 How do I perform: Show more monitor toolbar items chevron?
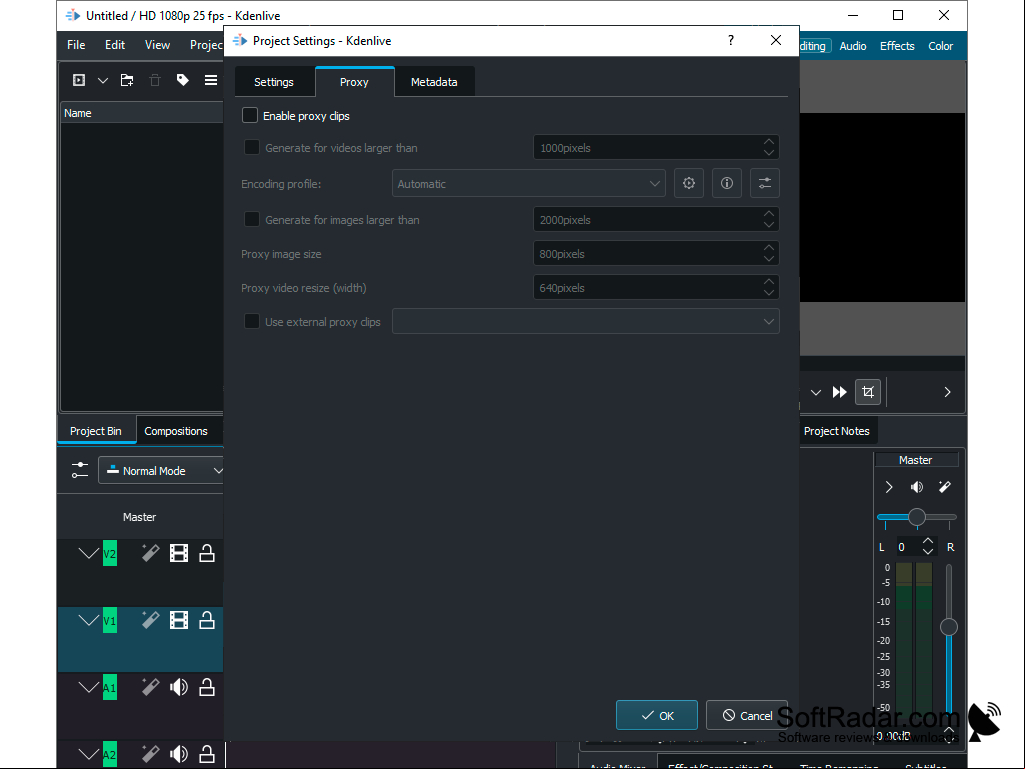point(947,392)
